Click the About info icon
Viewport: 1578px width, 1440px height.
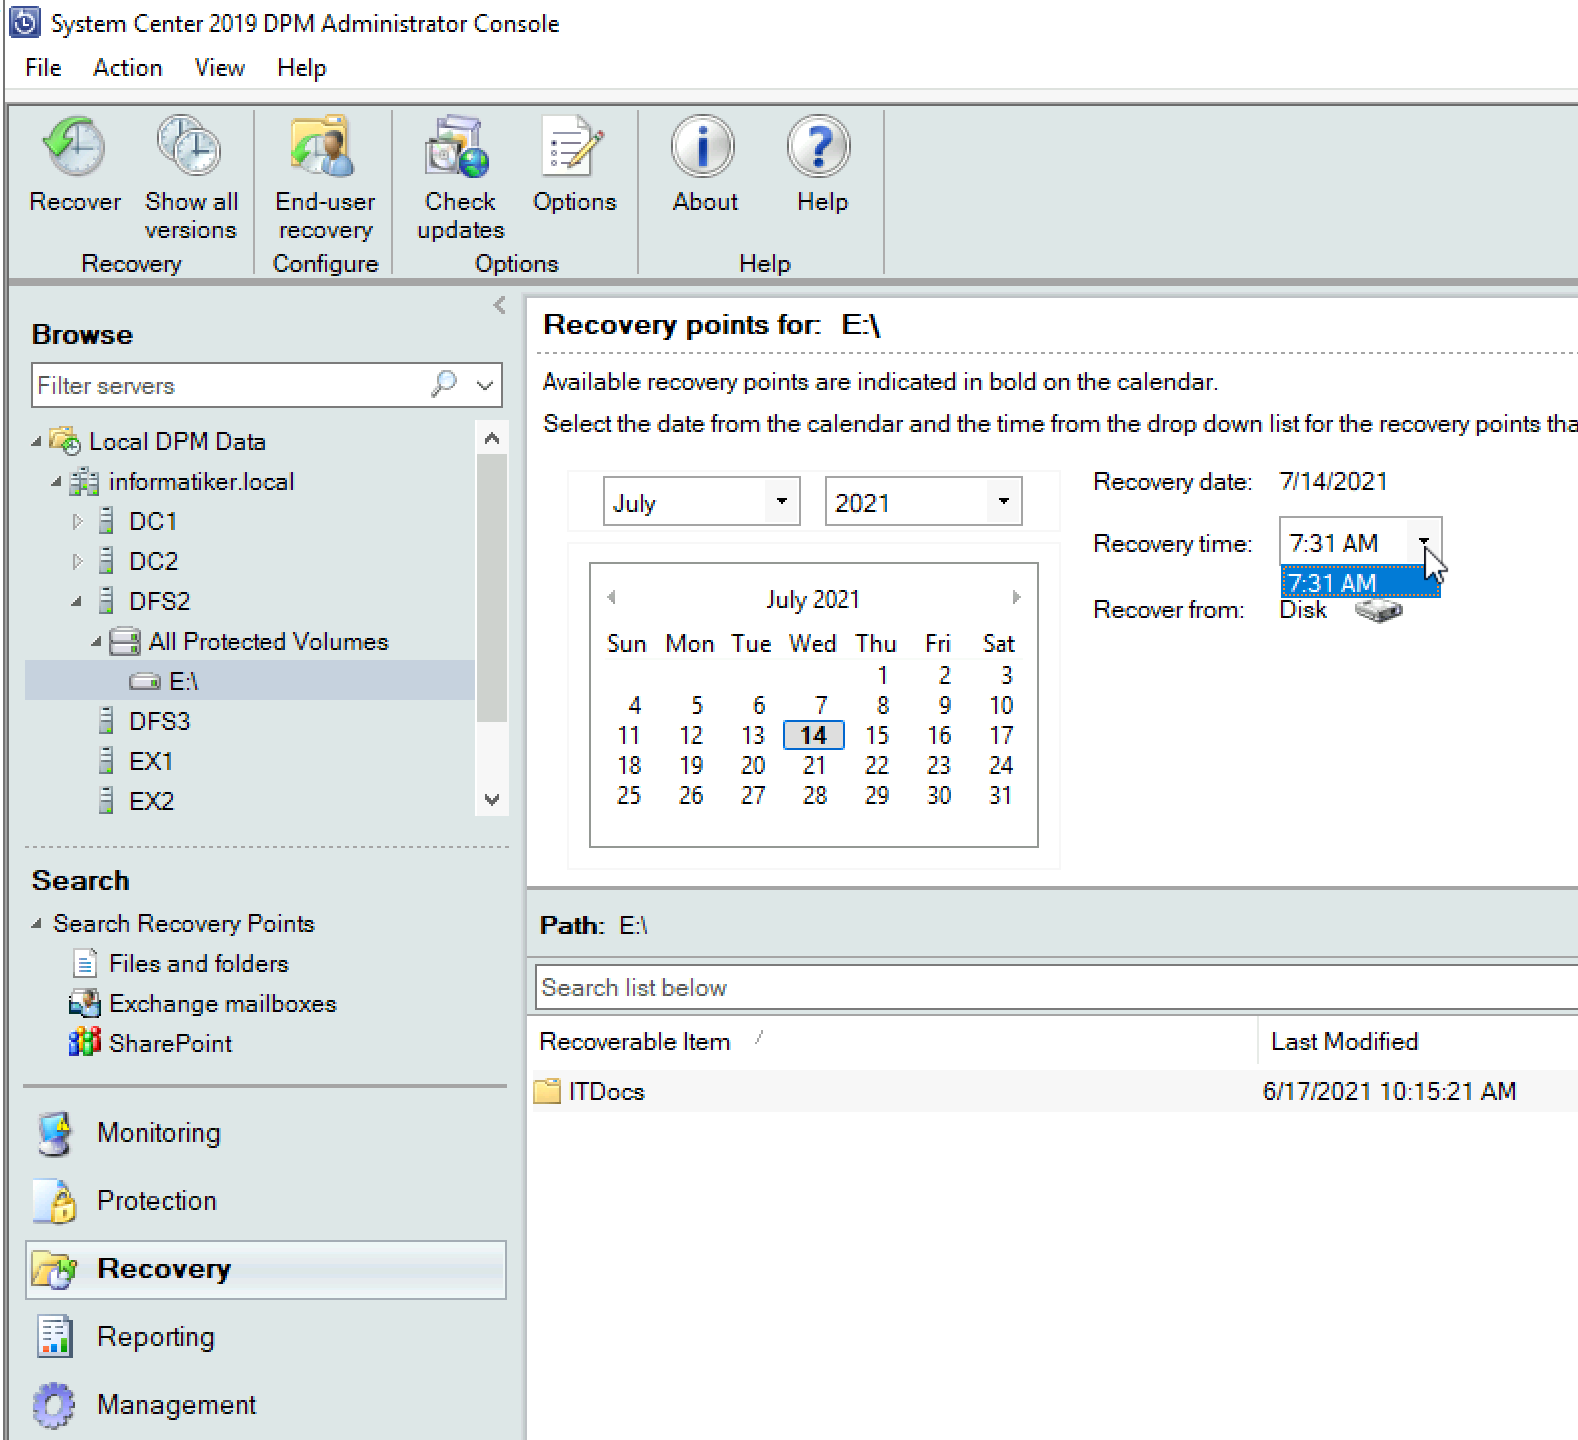703,147
